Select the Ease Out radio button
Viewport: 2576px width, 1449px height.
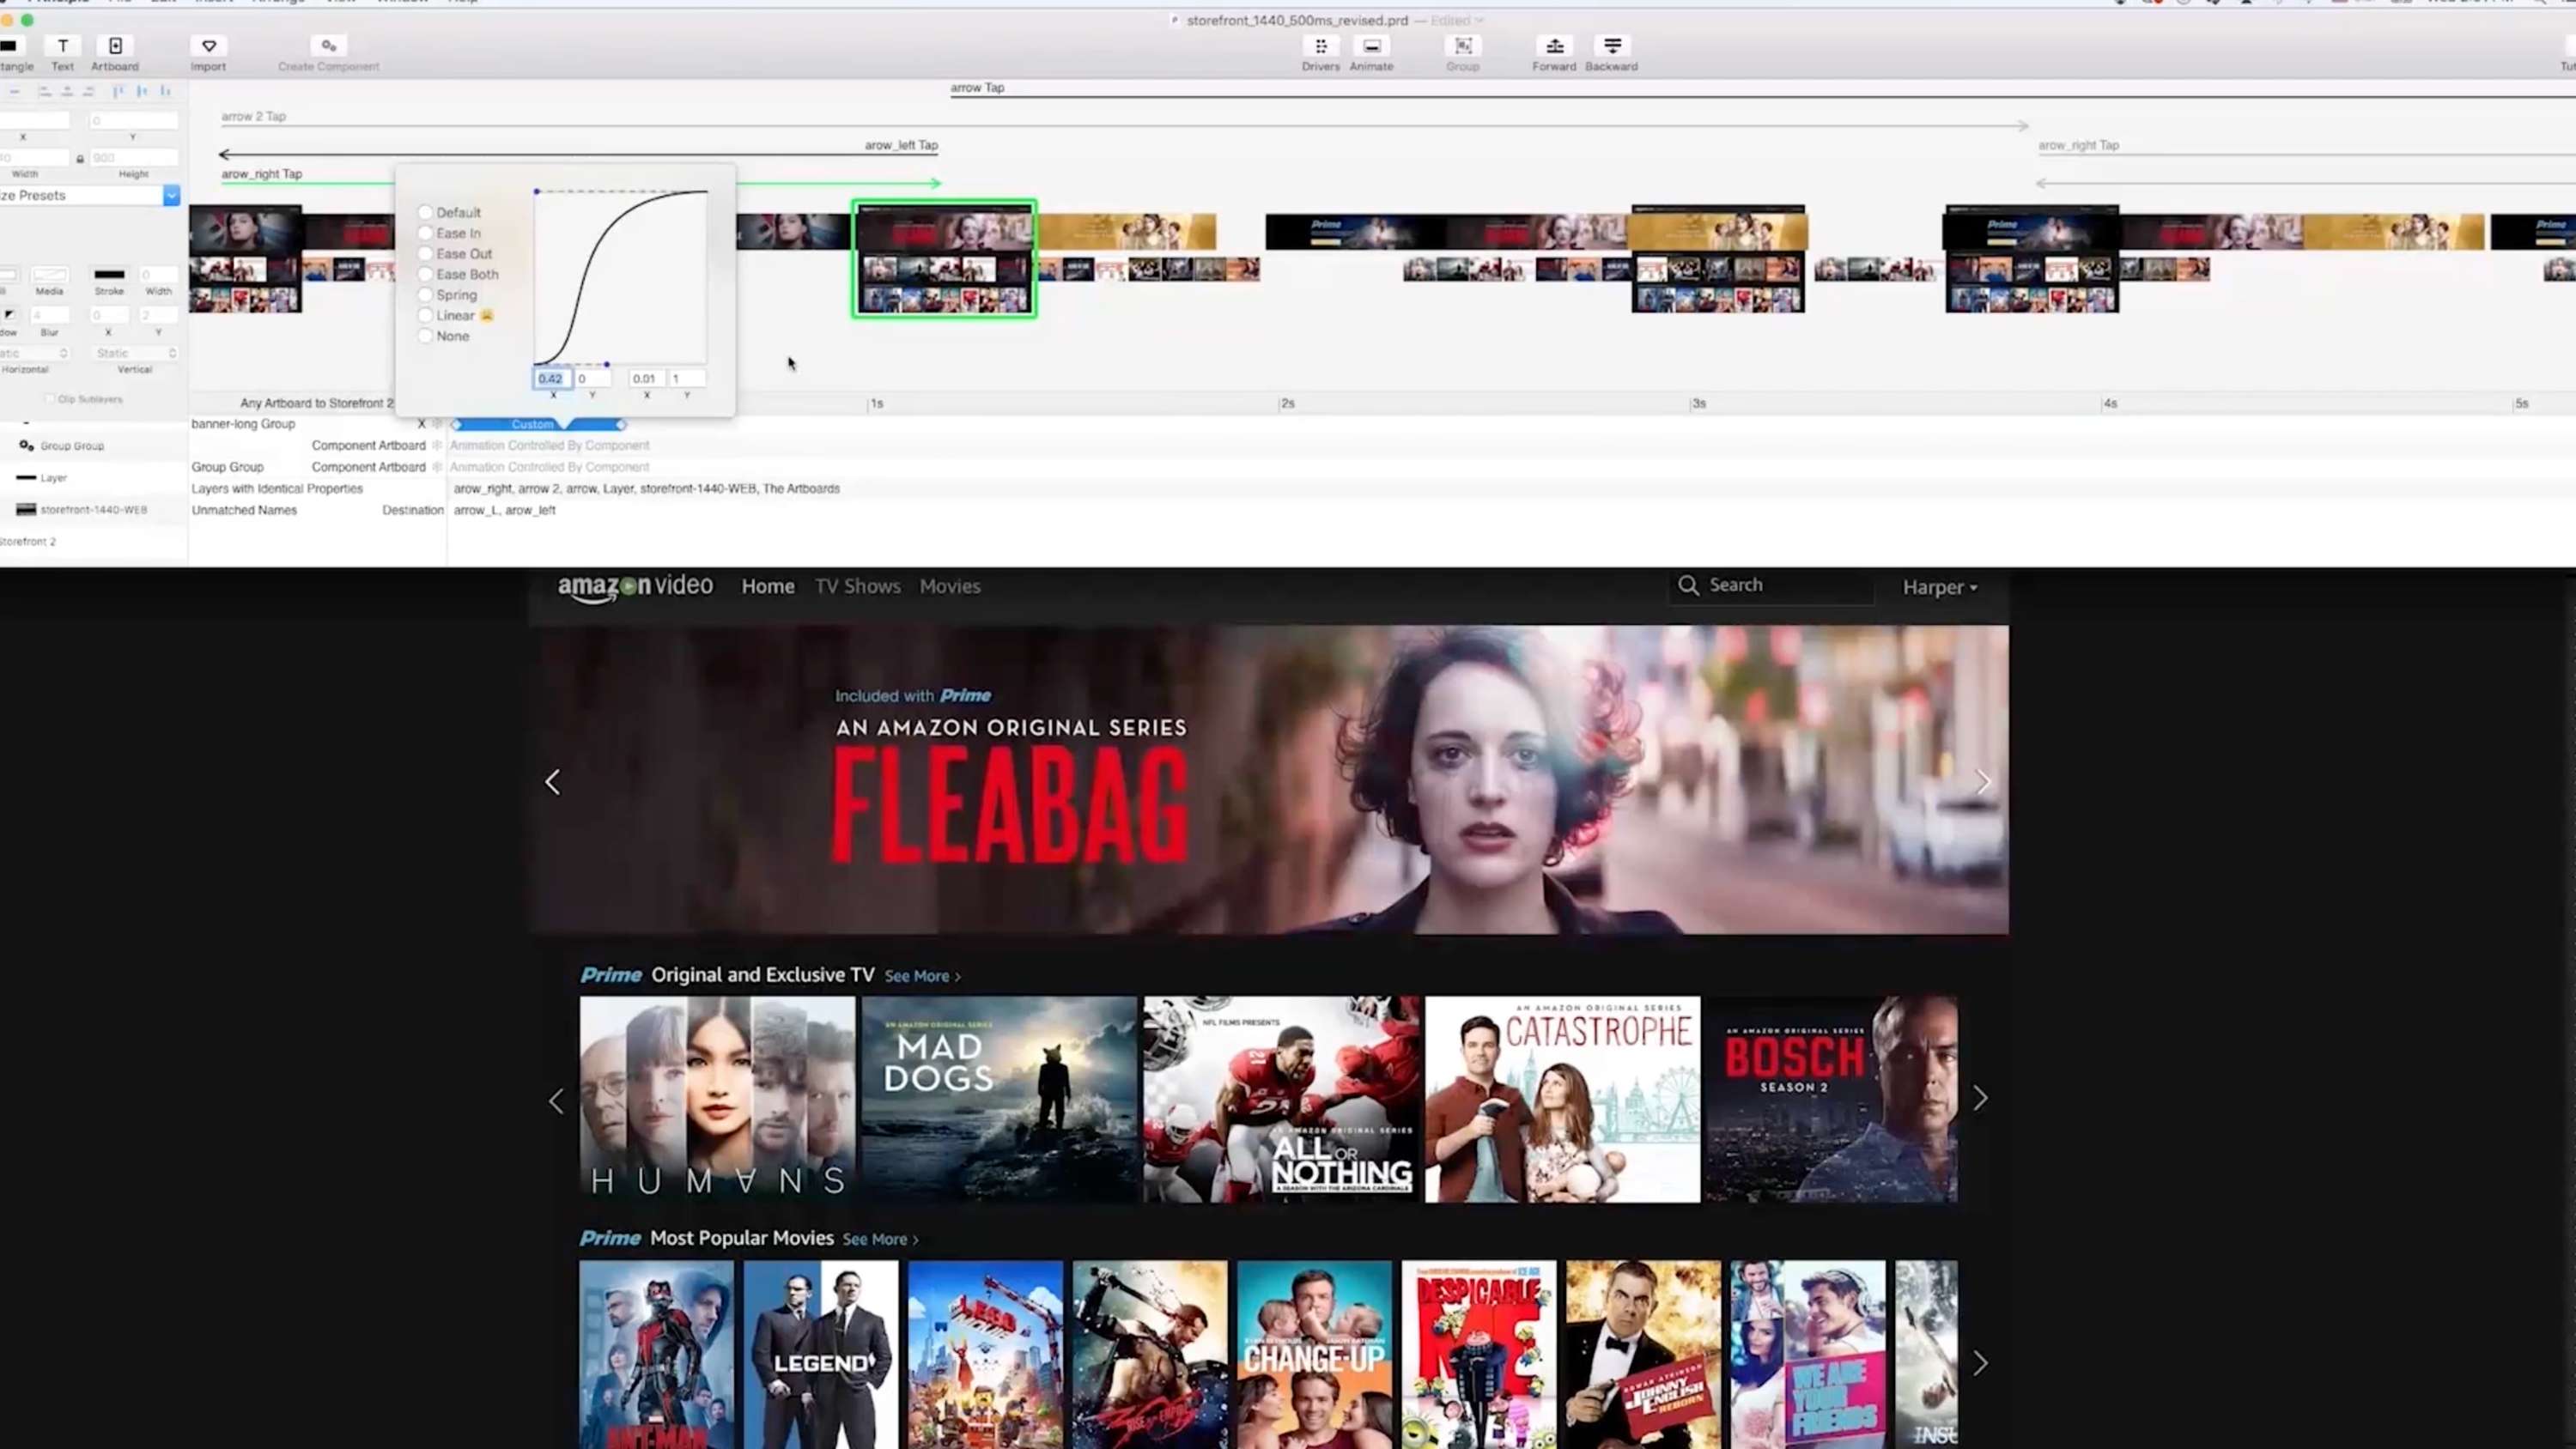pos(425,254)
